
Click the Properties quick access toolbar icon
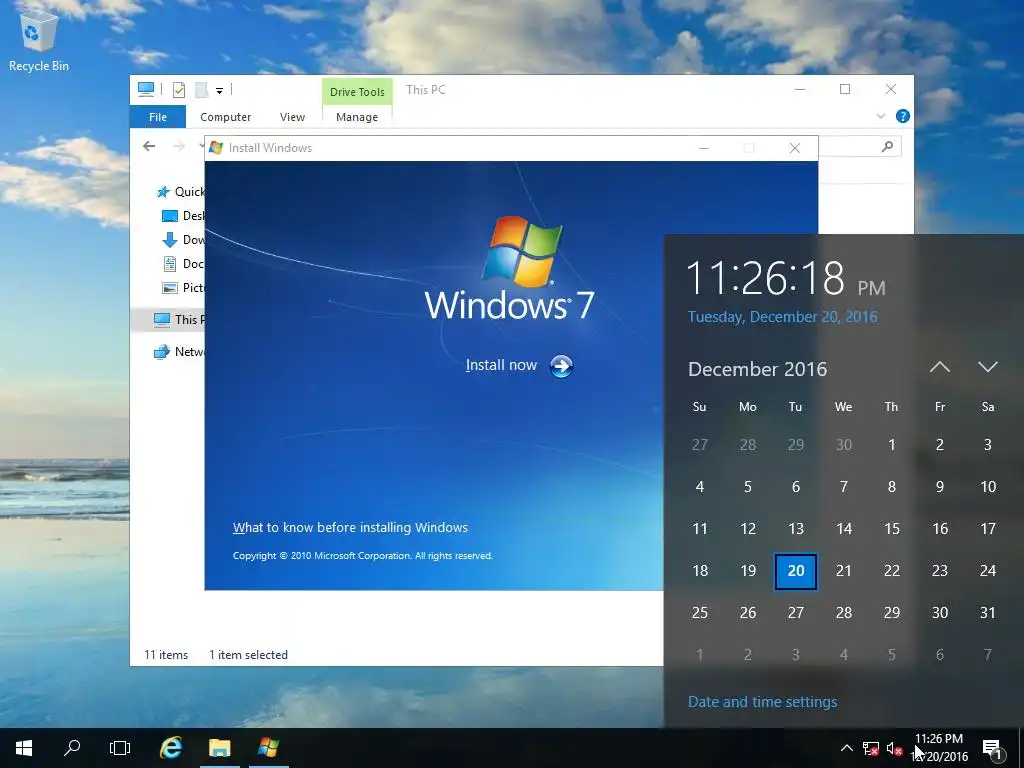[x=179, y=90]
